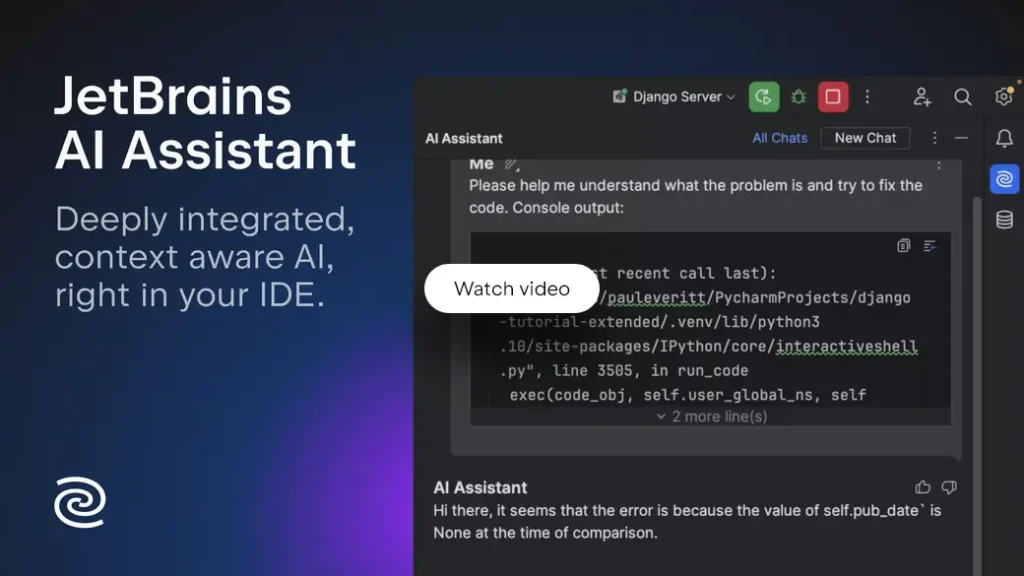1024x576 pixels.
Task: Open Search Everywhere with the magnifier icon
Action: 963,96
